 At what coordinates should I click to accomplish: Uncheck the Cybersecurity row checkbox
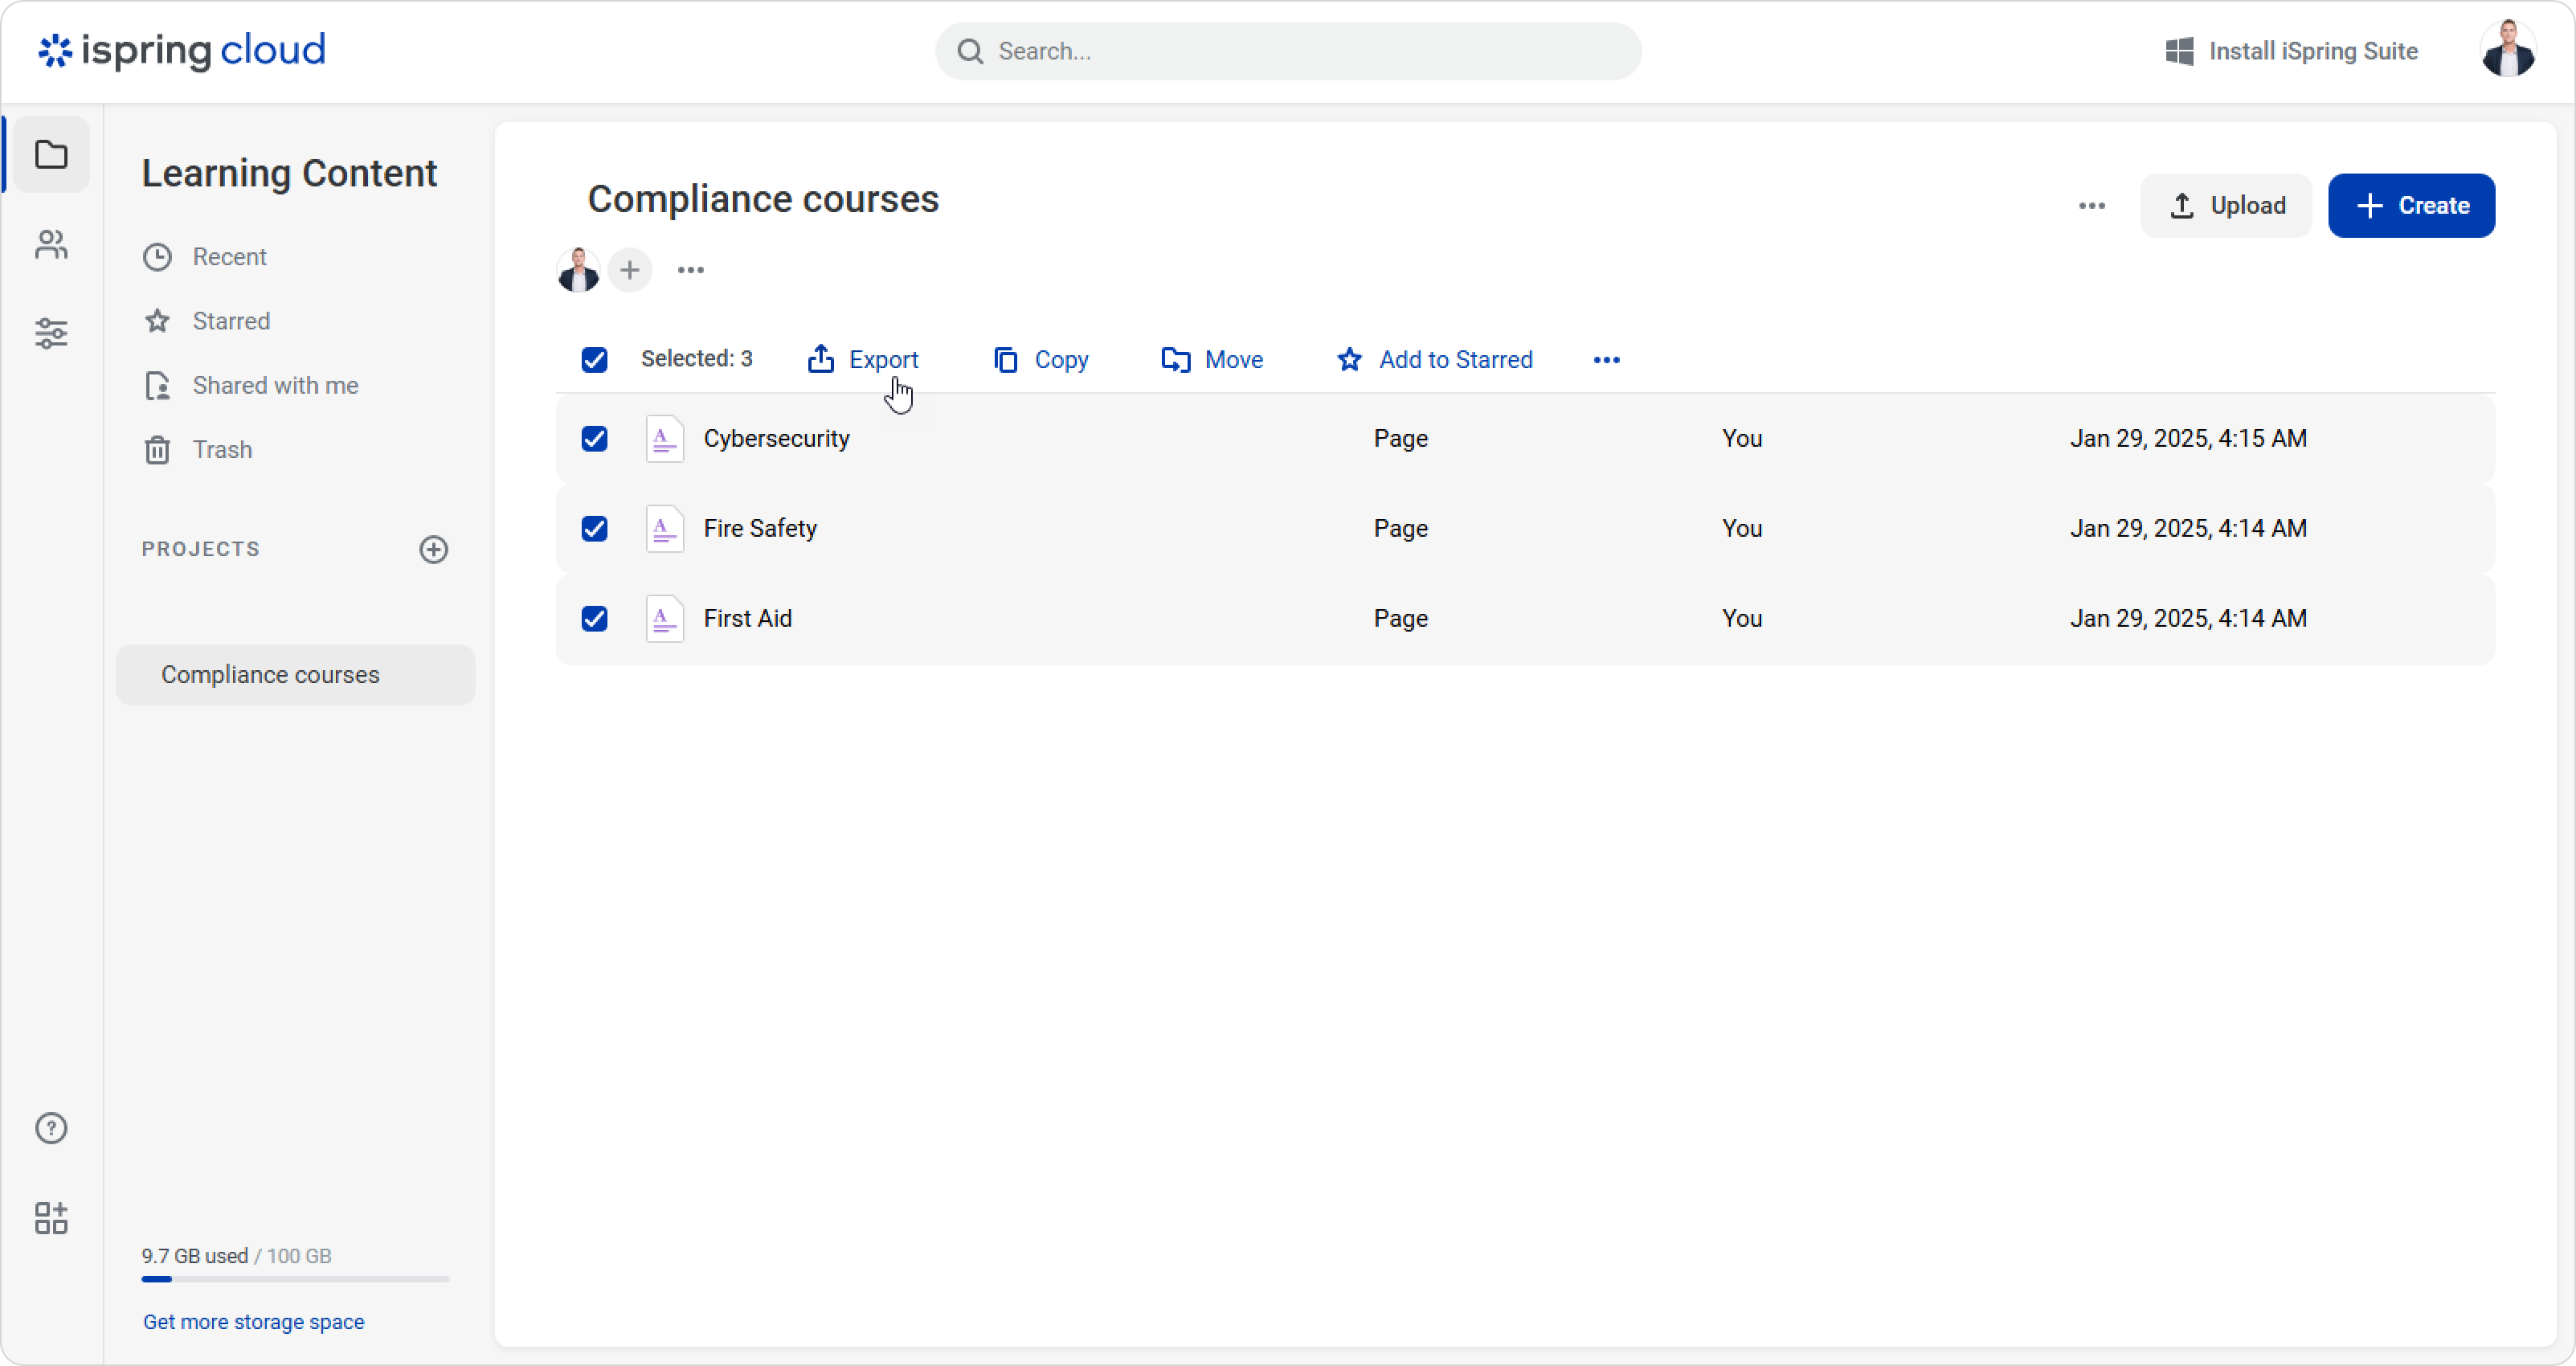pos(594,439)
